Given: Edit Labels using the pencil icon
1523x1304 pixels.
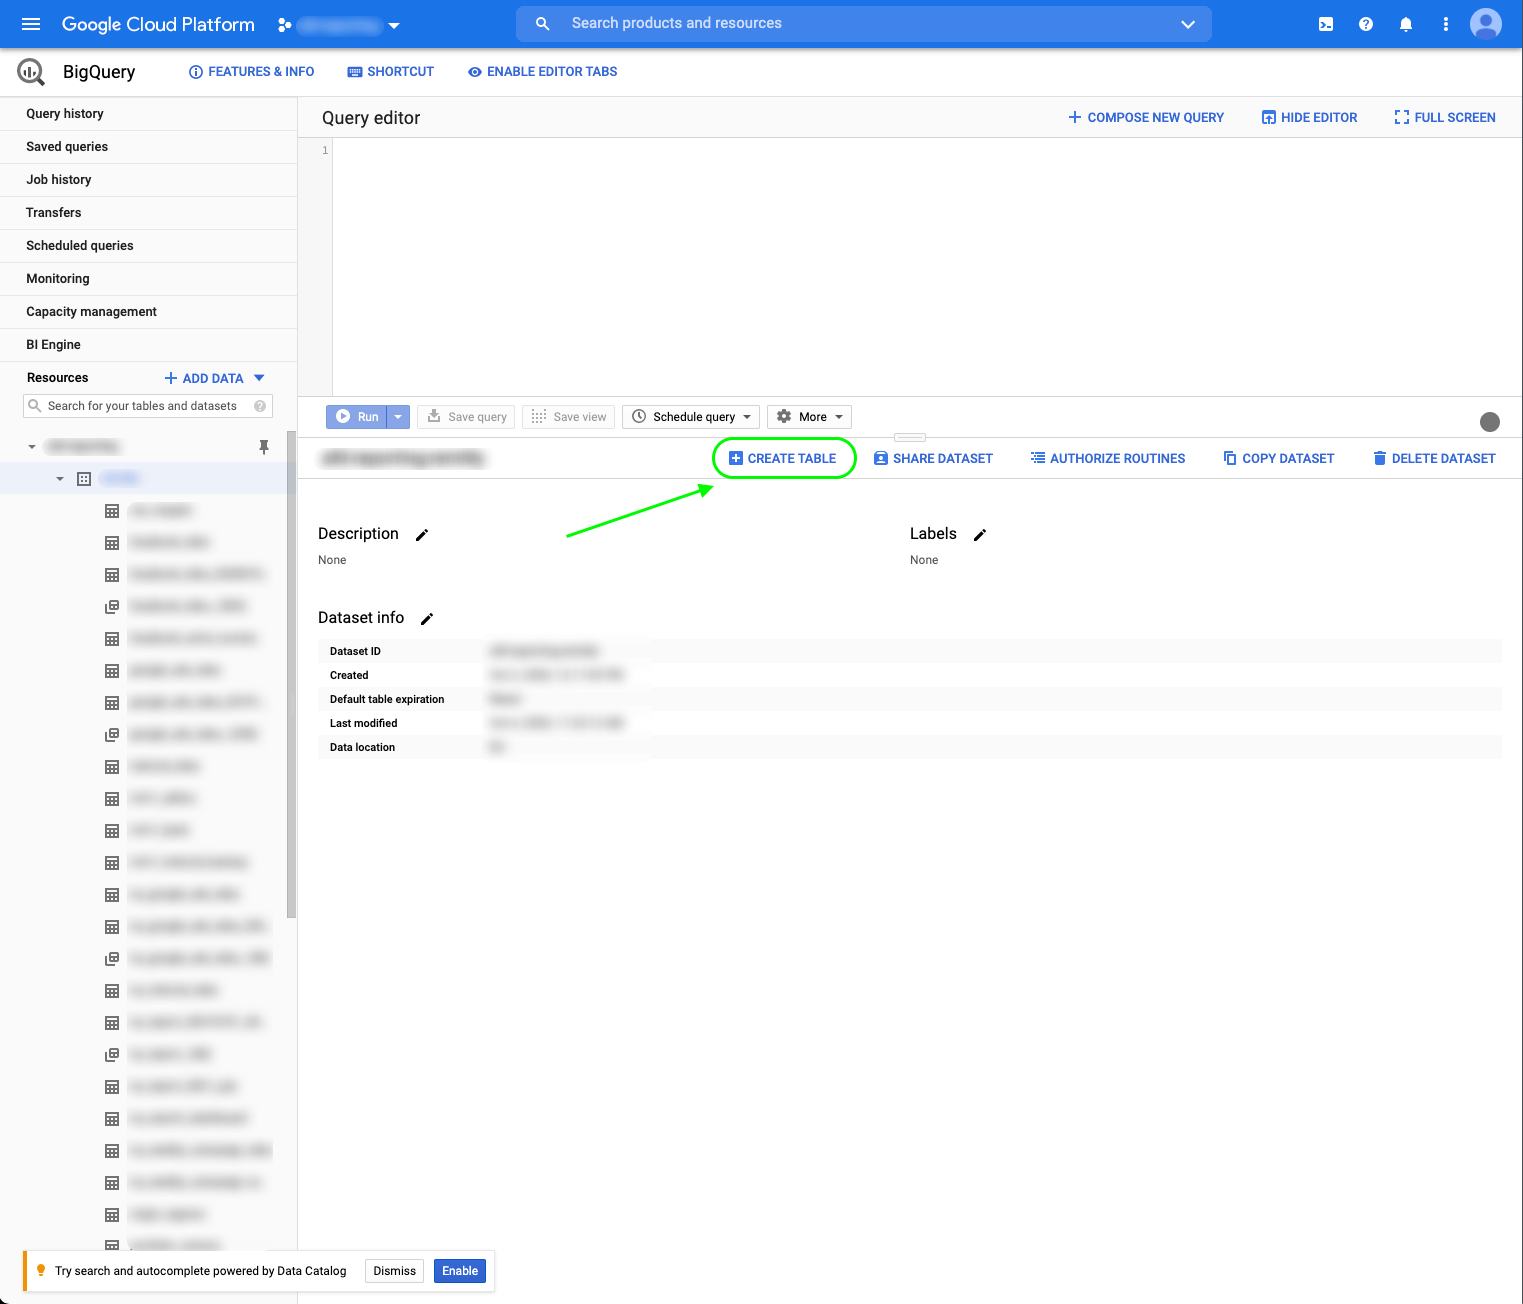Looking at the screenshot, I should pos(979,534).
